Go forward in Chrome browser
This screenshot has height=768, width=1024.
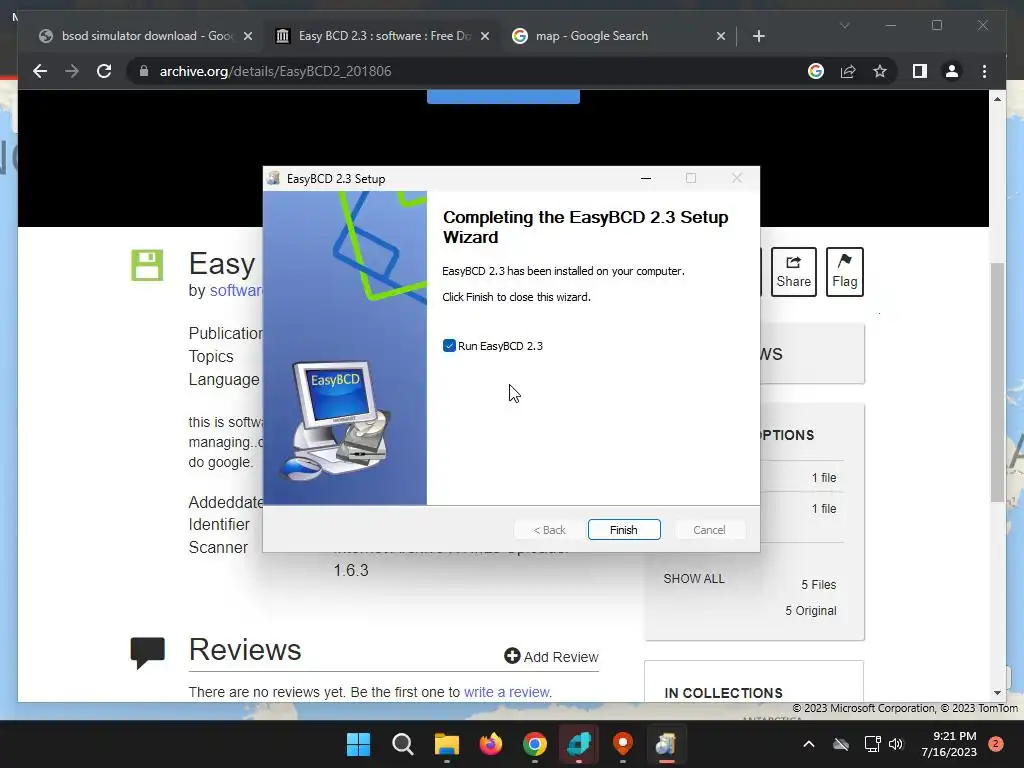72,71
